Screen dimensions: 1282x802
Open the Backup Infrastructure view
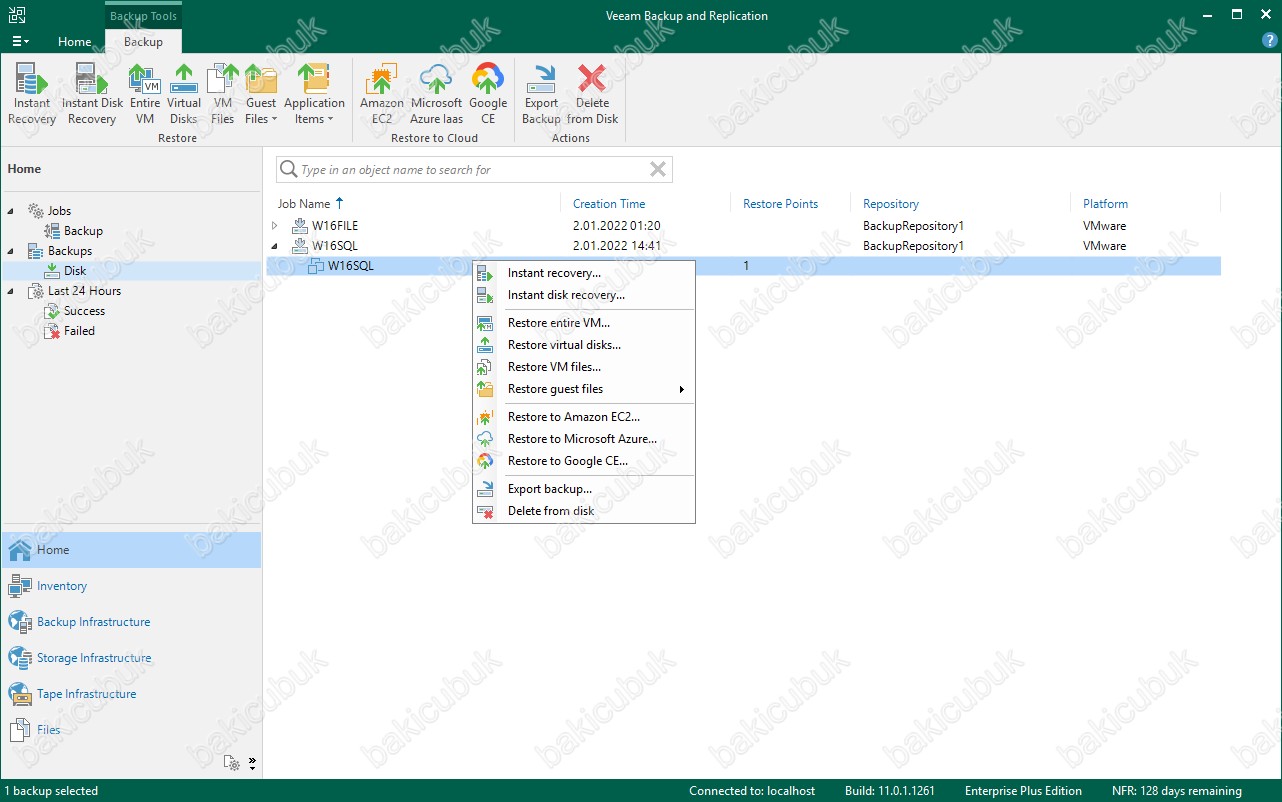click(x=131, y=622)
